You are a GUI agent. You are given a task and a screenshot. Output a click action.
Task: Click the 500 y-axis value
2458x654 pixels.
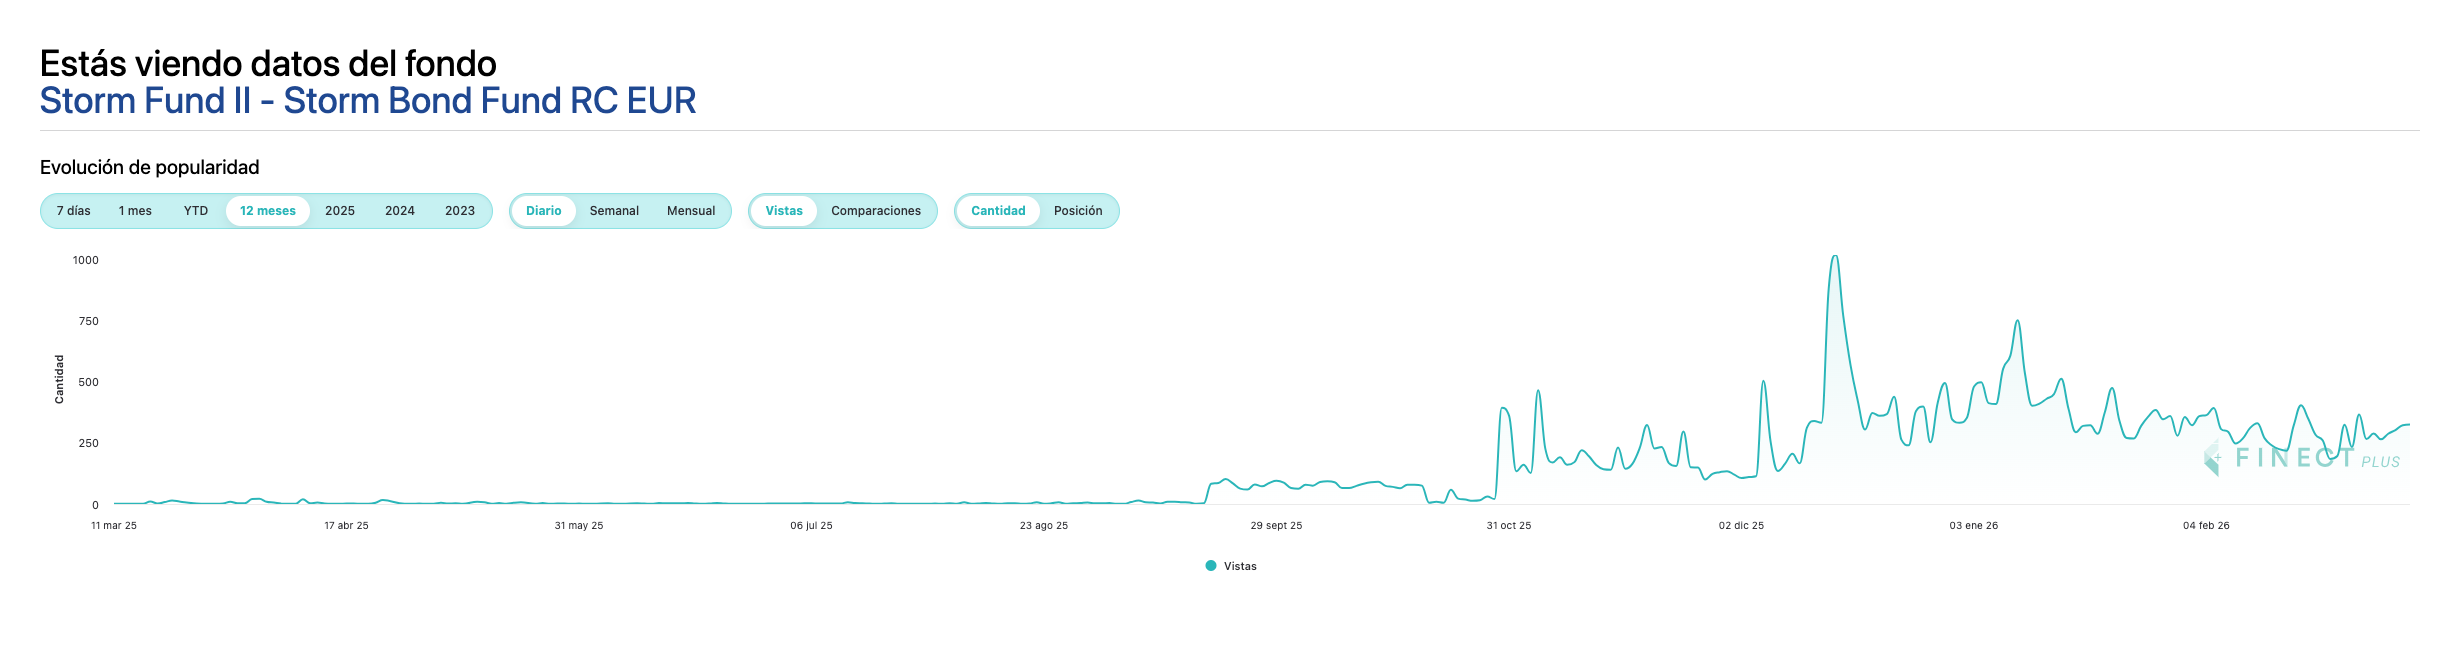click(x=89, y=382)
